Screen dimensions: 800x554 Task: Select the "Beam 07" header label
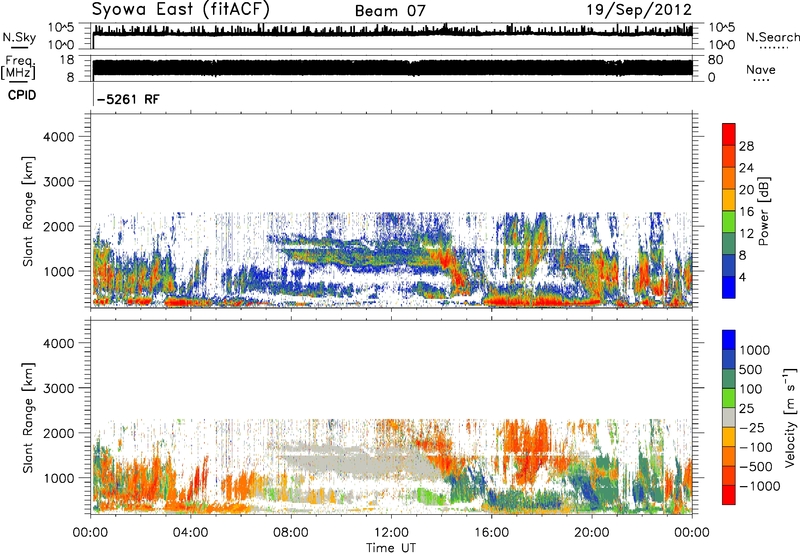click(390, 11)
